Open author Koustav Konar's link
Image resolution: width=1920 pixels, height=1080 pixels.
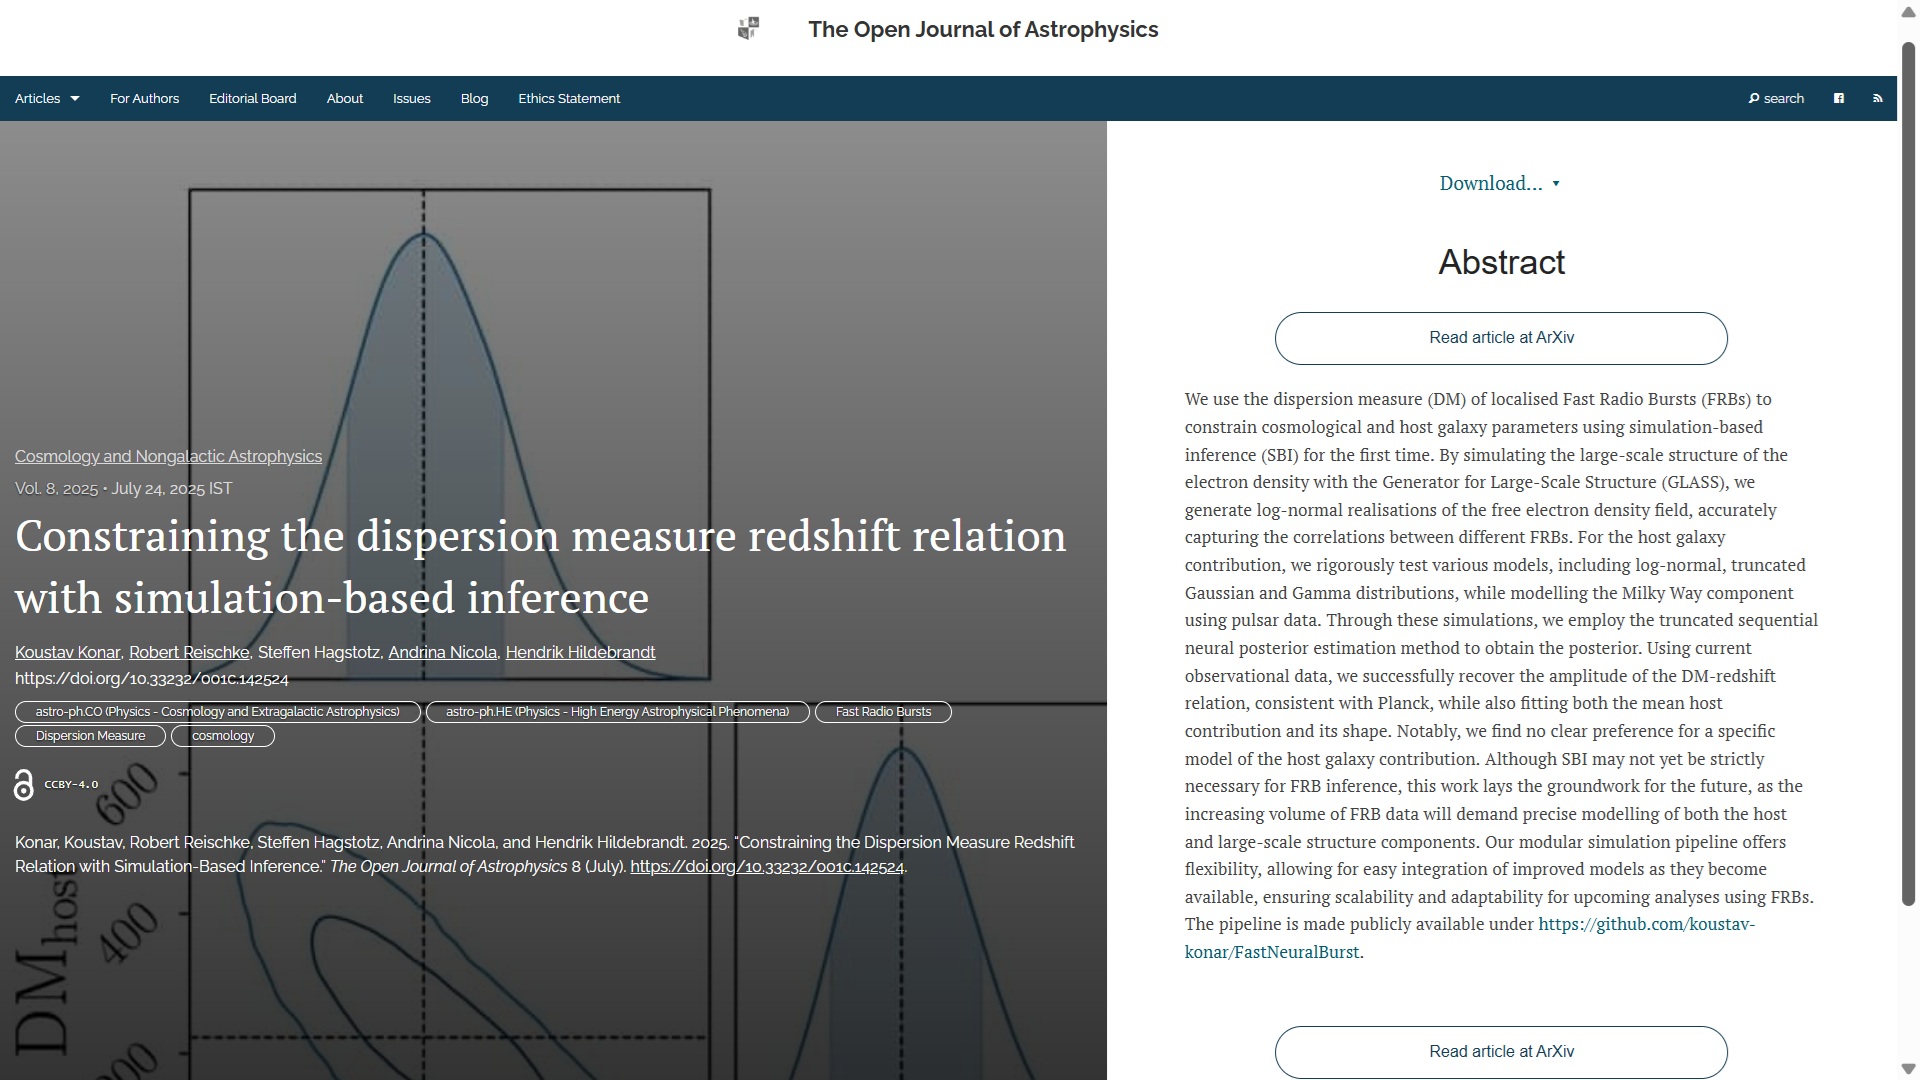tap(67, 652)
